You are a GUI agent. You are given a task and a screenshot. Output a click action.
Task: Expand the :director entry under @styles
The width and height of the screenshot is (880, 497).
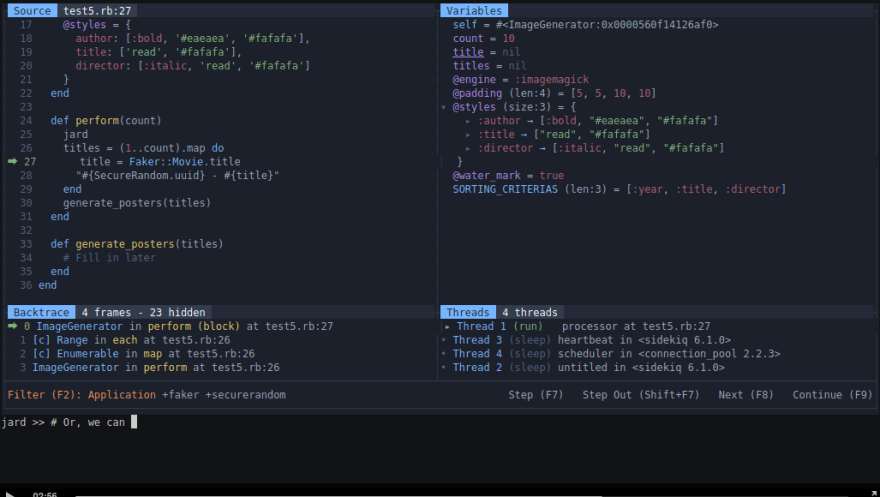pyautogui.click(x=468, y=148)
